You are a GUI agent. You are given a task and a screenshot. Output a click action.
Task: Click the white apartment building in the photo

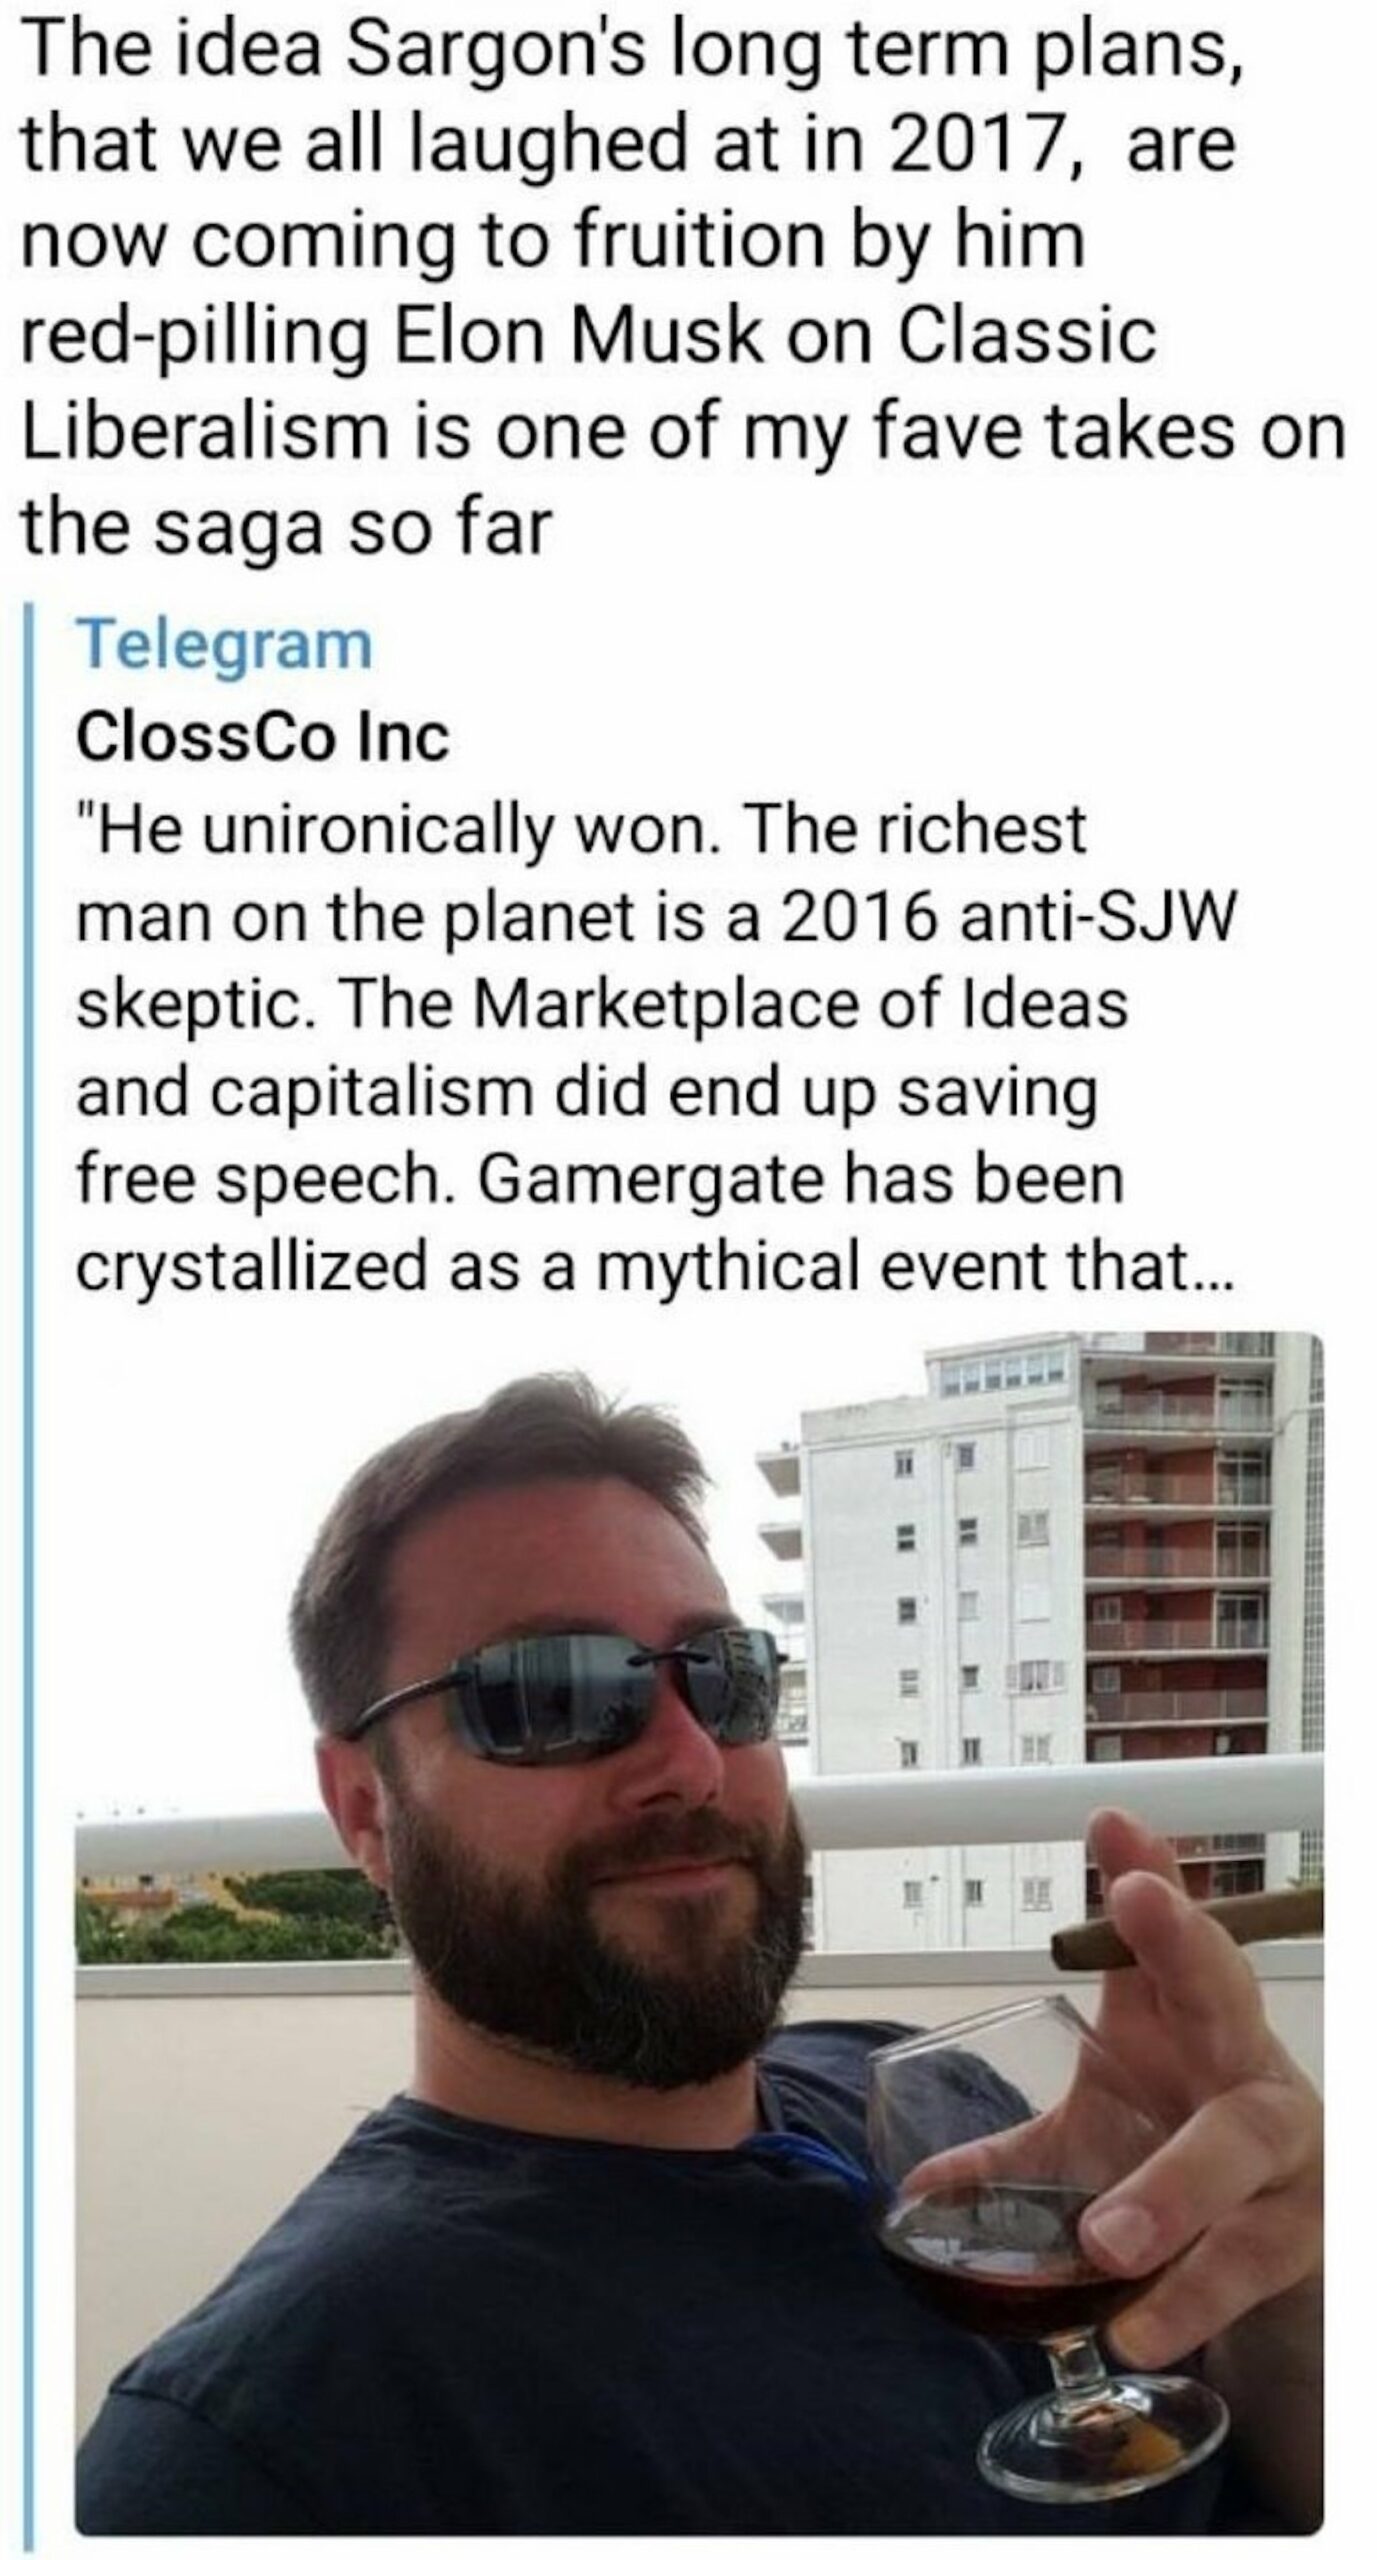(940, 1560)
